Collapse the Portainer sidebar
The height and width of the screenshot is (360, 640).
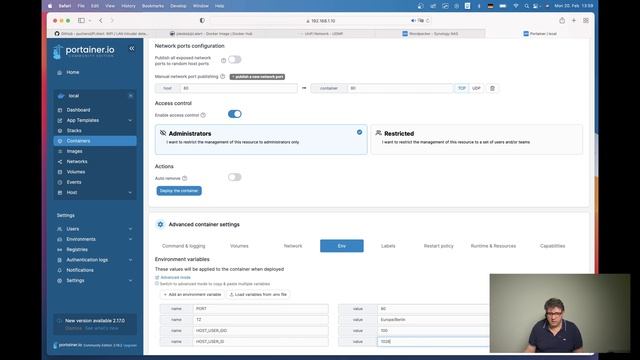pos(132,49)
